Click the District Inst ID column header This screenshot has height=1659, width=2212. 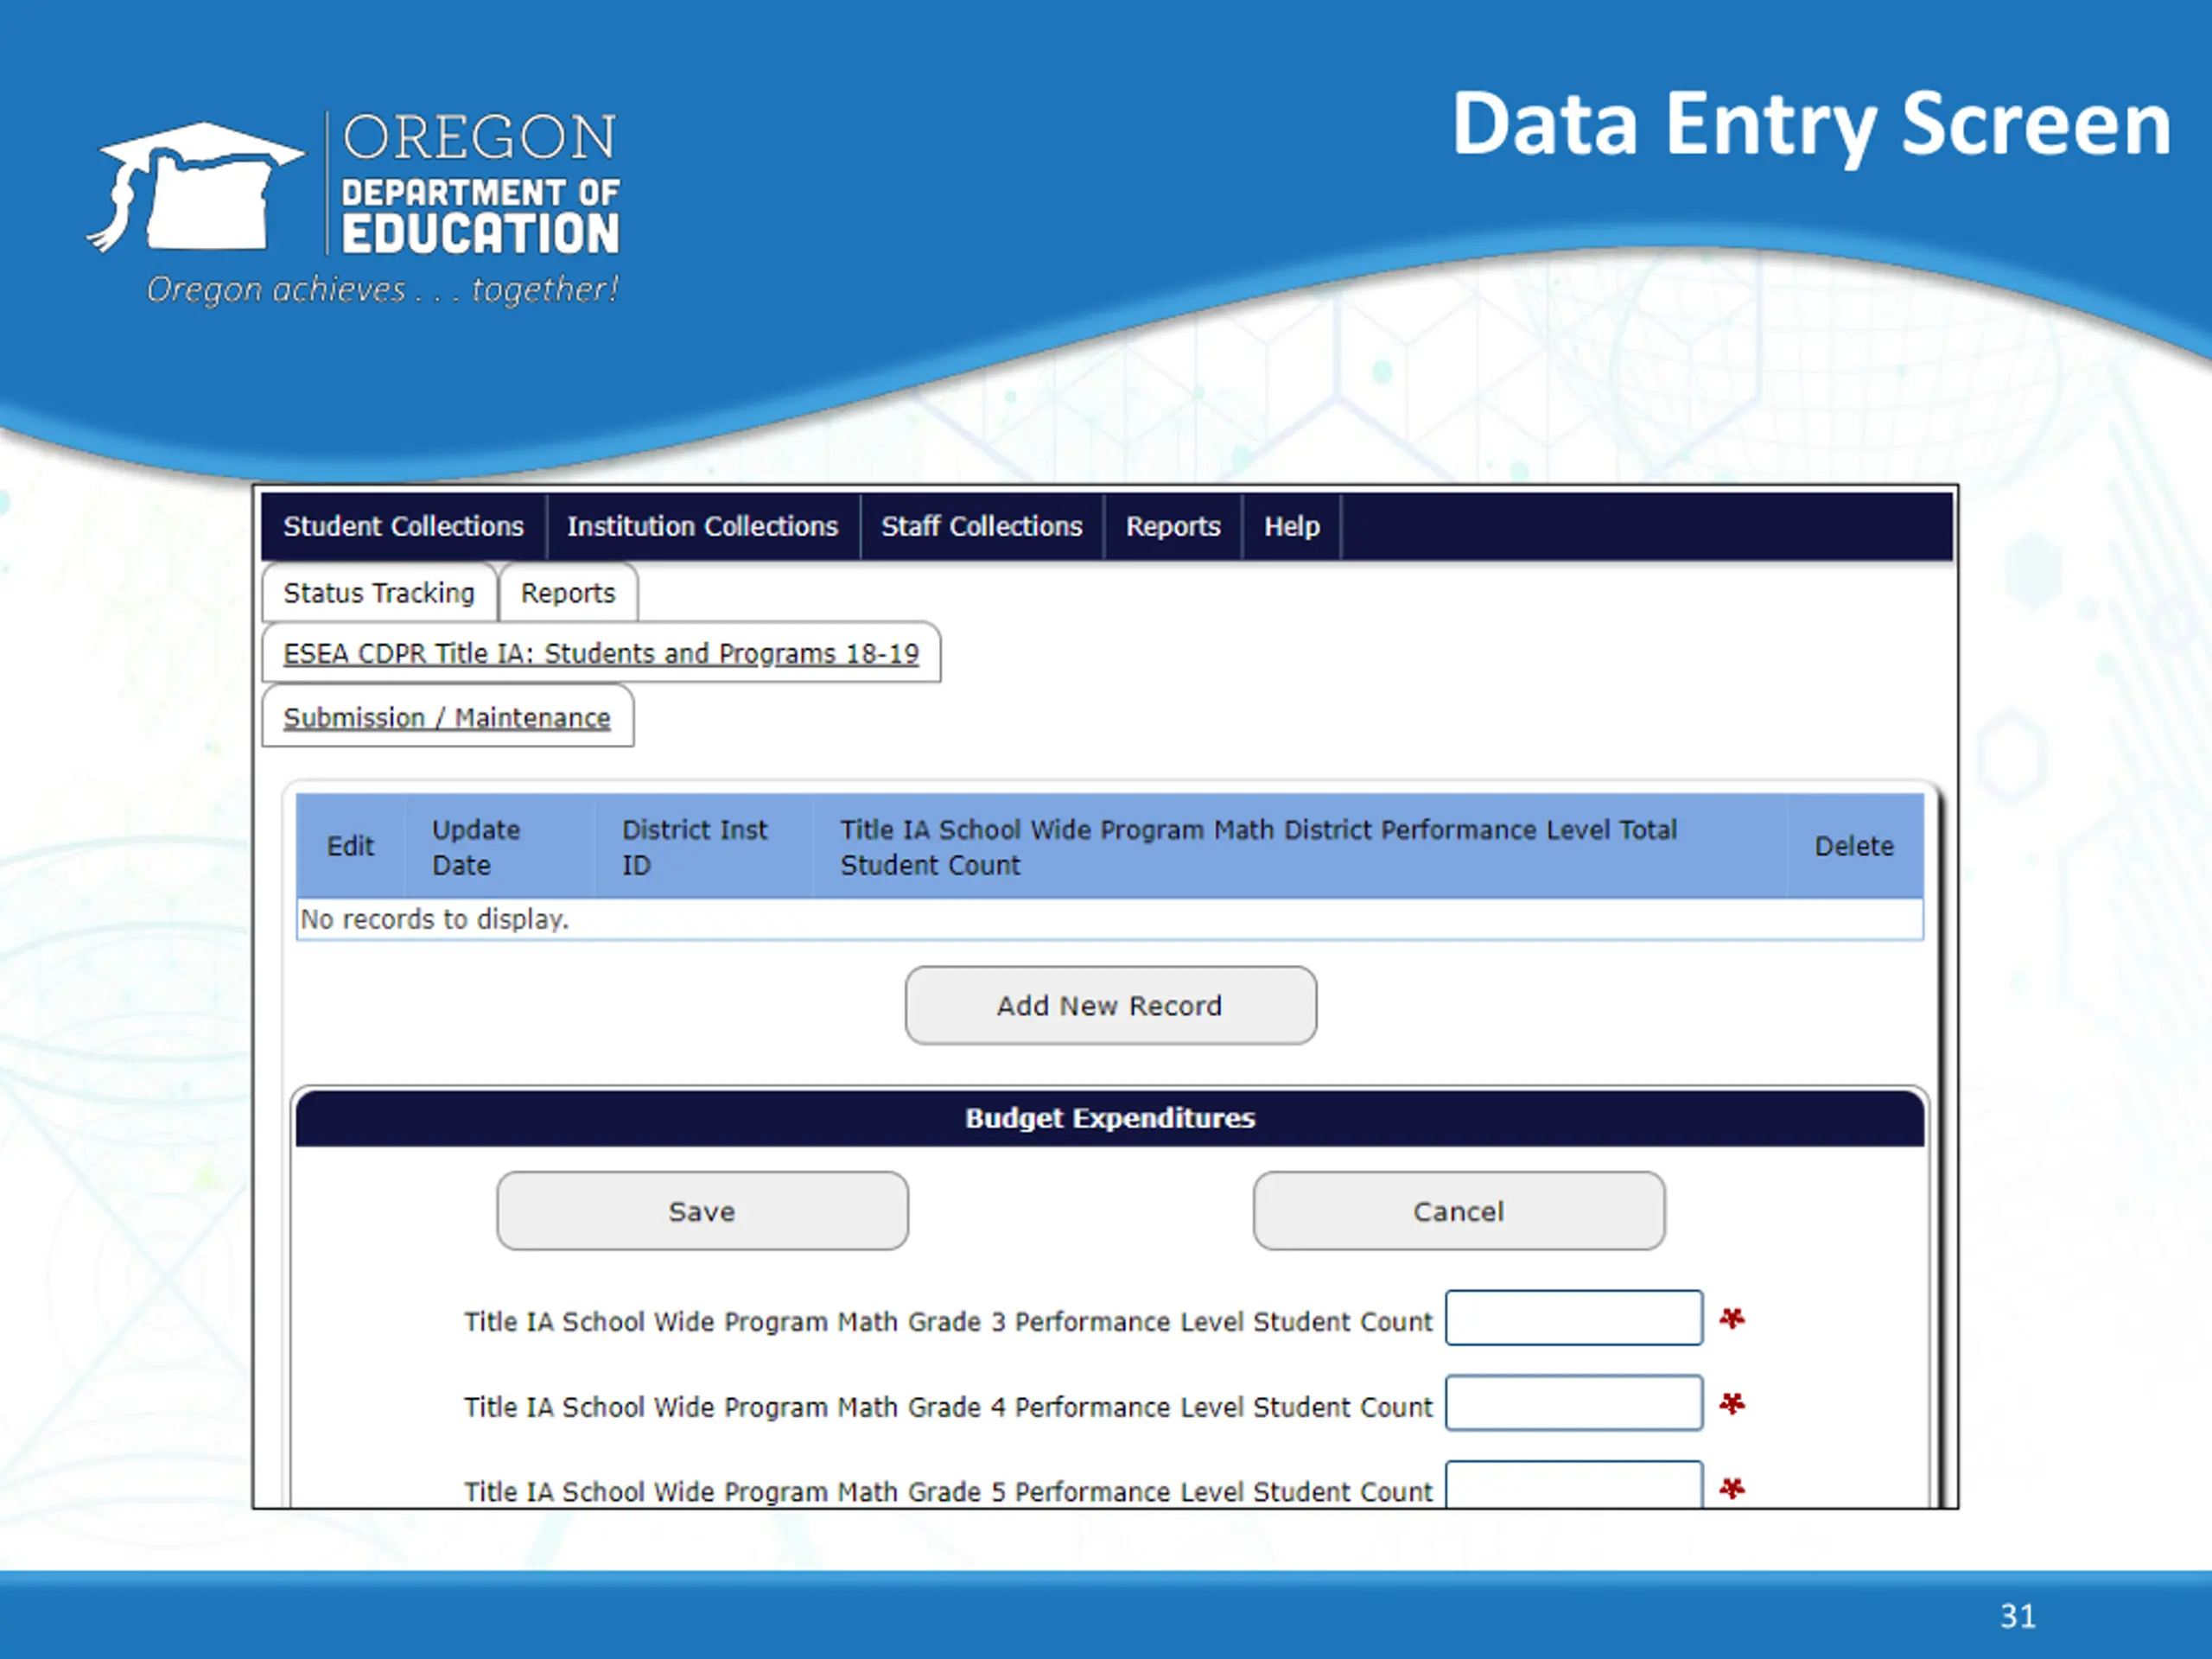704,846
